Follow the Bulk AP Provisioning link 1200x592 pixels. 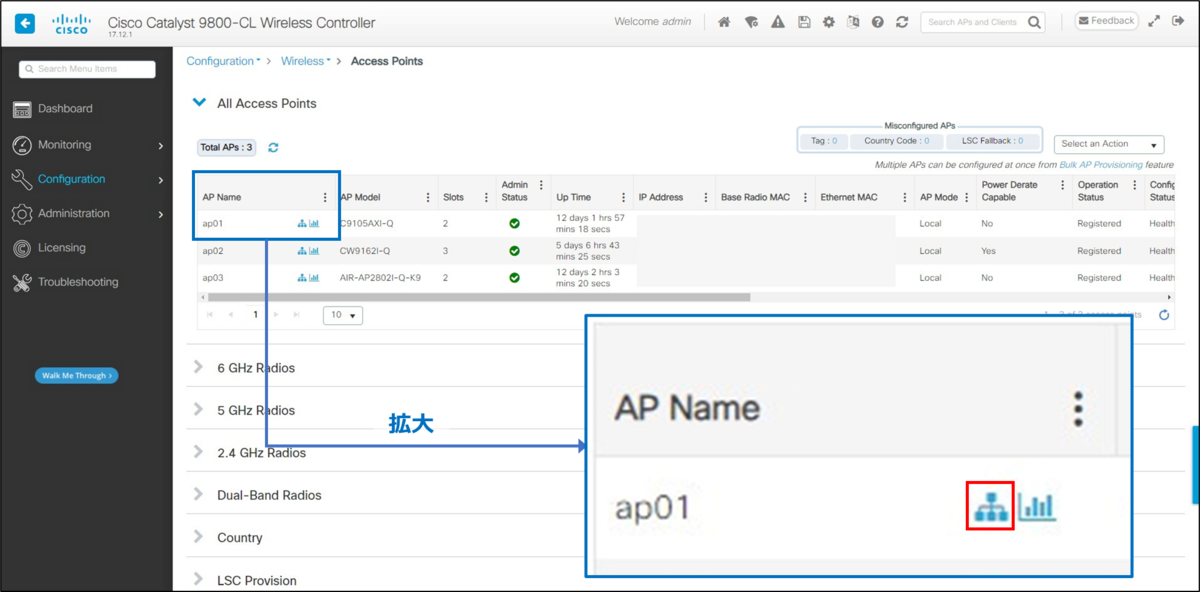(1101, 164)
